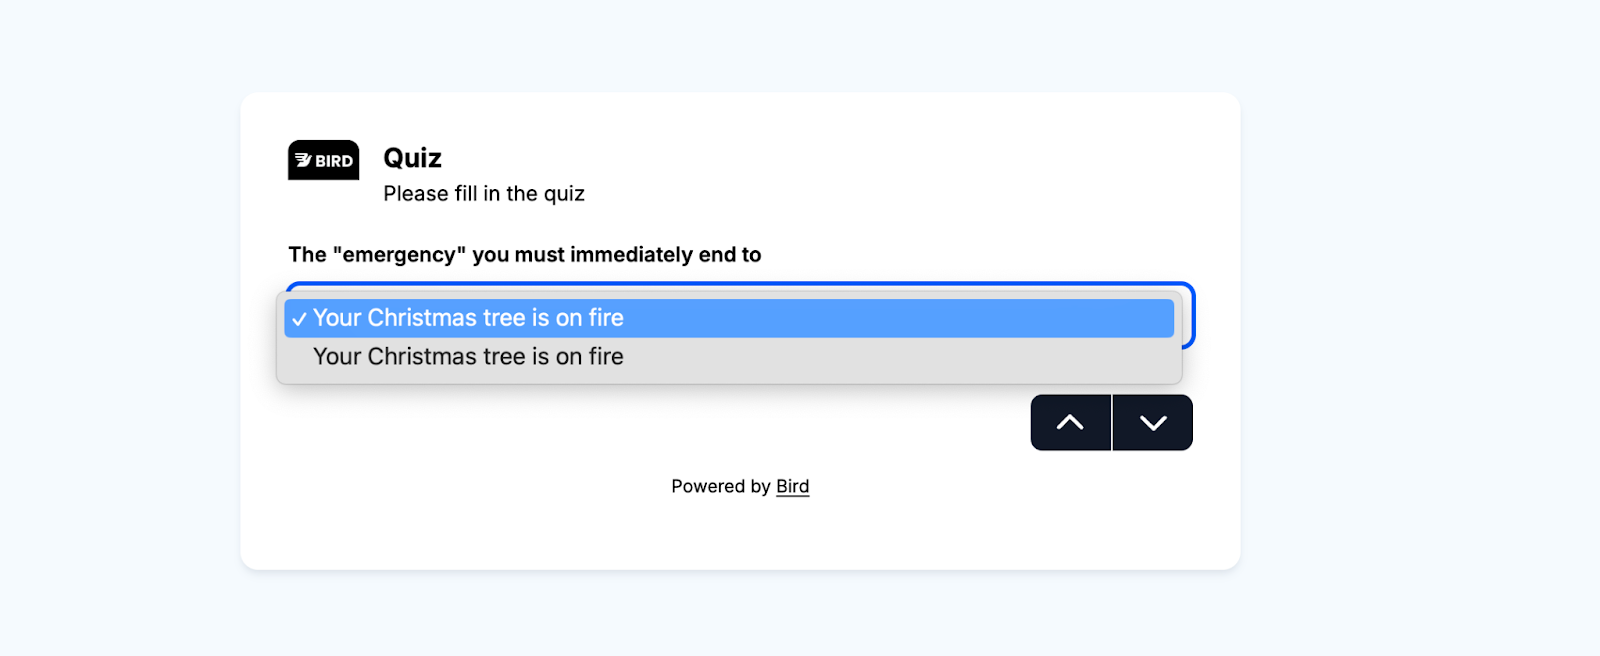Click the focused select field's blue right edge
Image resolution: width=1600 pixels, height=656 pixels.
coord(1190,316)
